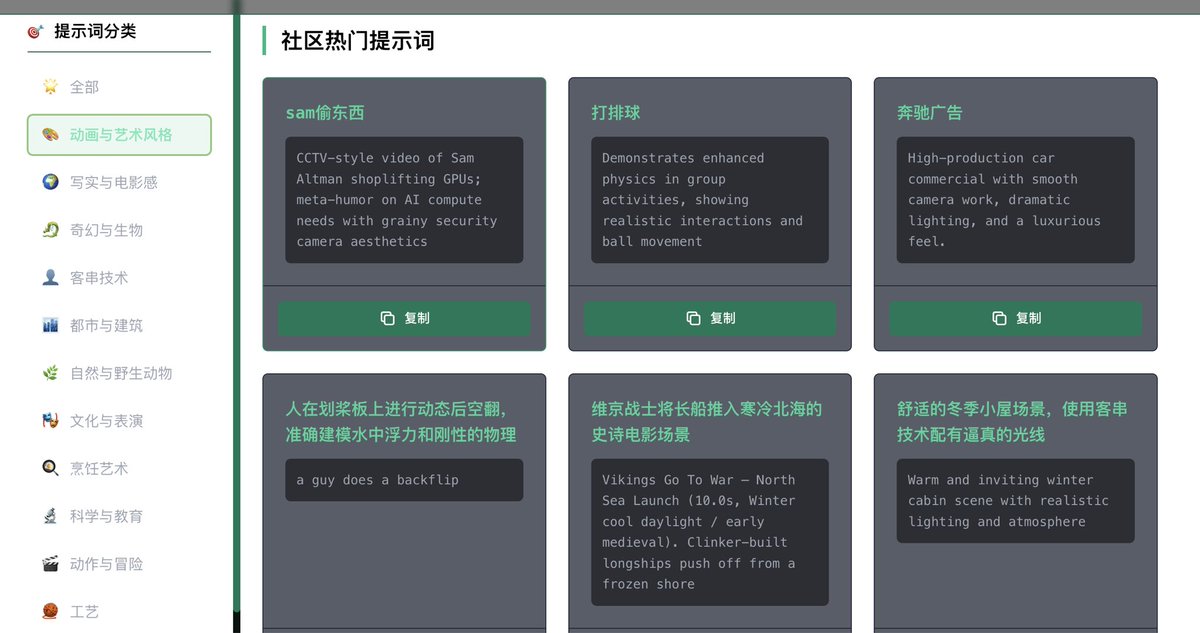
Task: Click the masks icon for 文化与表演
Action: (50, 421)
